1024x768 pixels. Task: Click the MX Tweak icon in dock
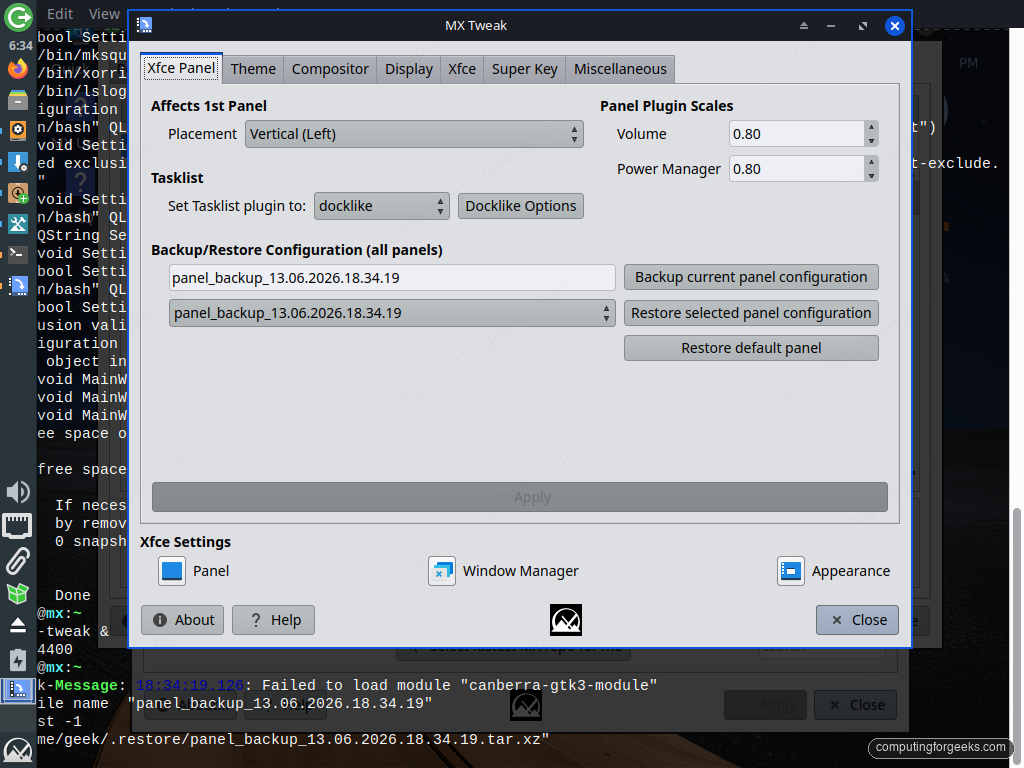[18, 285]
